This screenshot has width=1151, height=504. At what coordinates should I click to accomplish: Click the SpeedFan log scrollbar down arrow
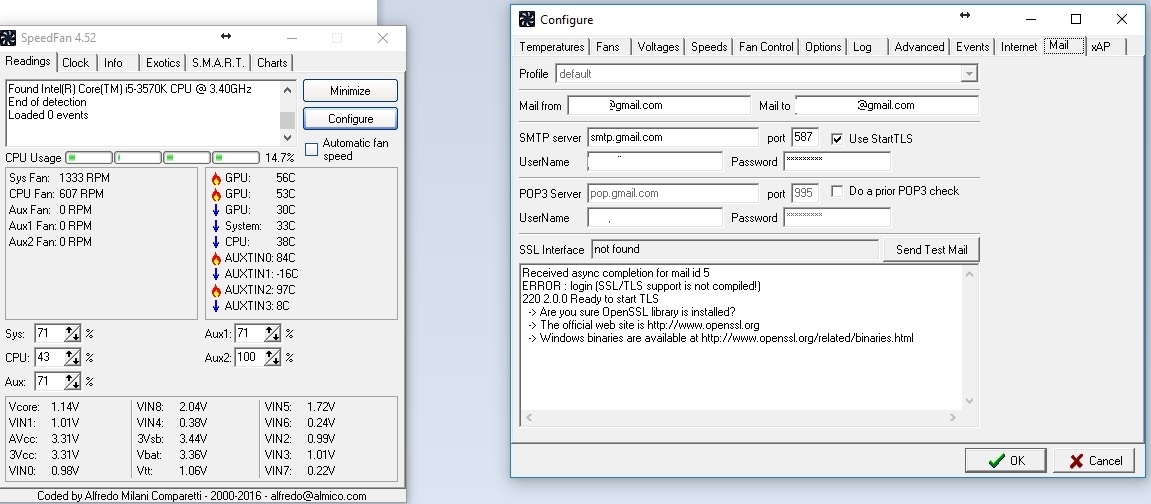(287, 137)
